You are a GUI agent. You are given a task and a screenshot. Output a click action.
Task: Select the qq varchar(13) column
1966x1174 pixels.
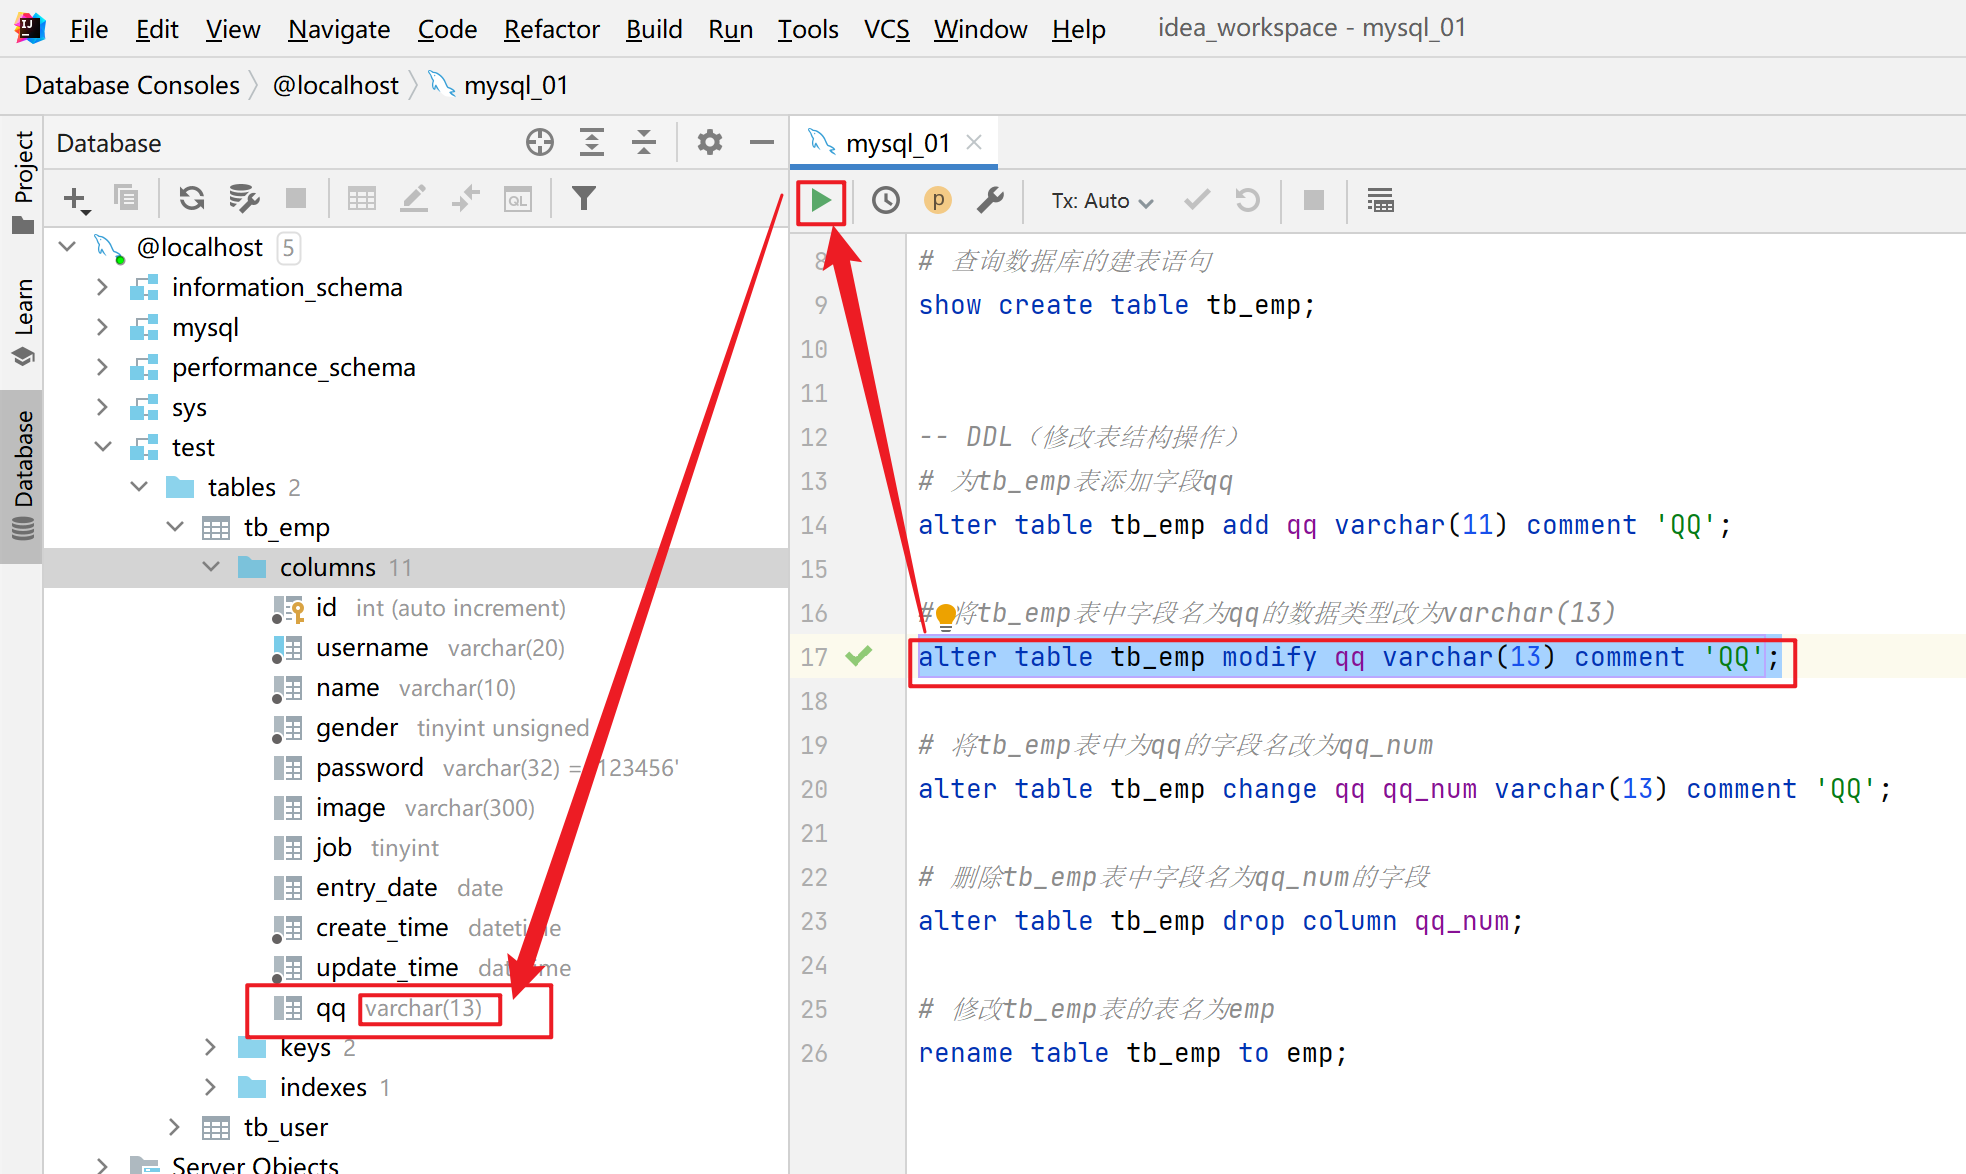coord(416,1007)
